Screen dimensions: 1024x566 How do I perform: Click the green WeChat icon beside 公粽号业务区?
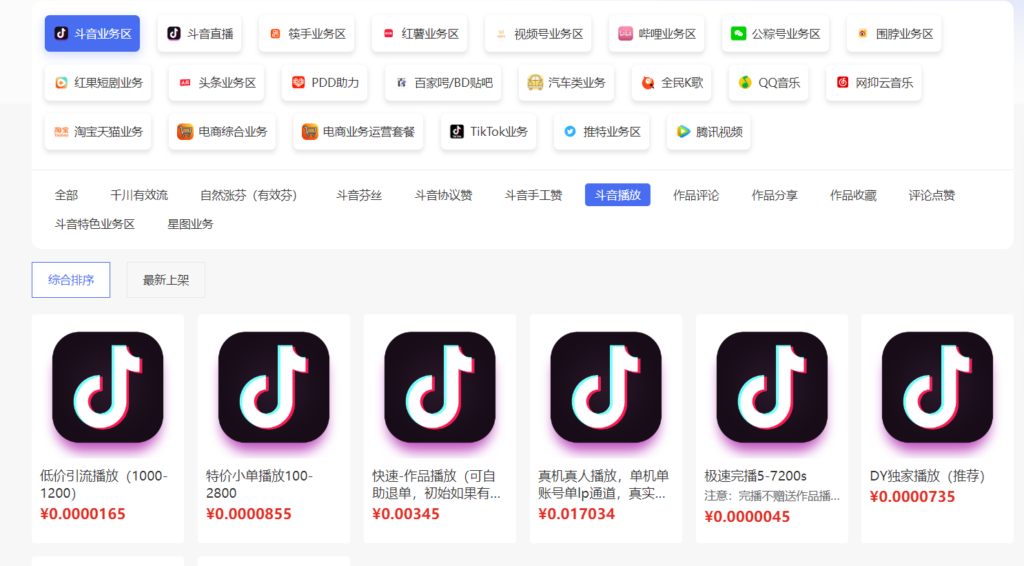coord(739,33)
